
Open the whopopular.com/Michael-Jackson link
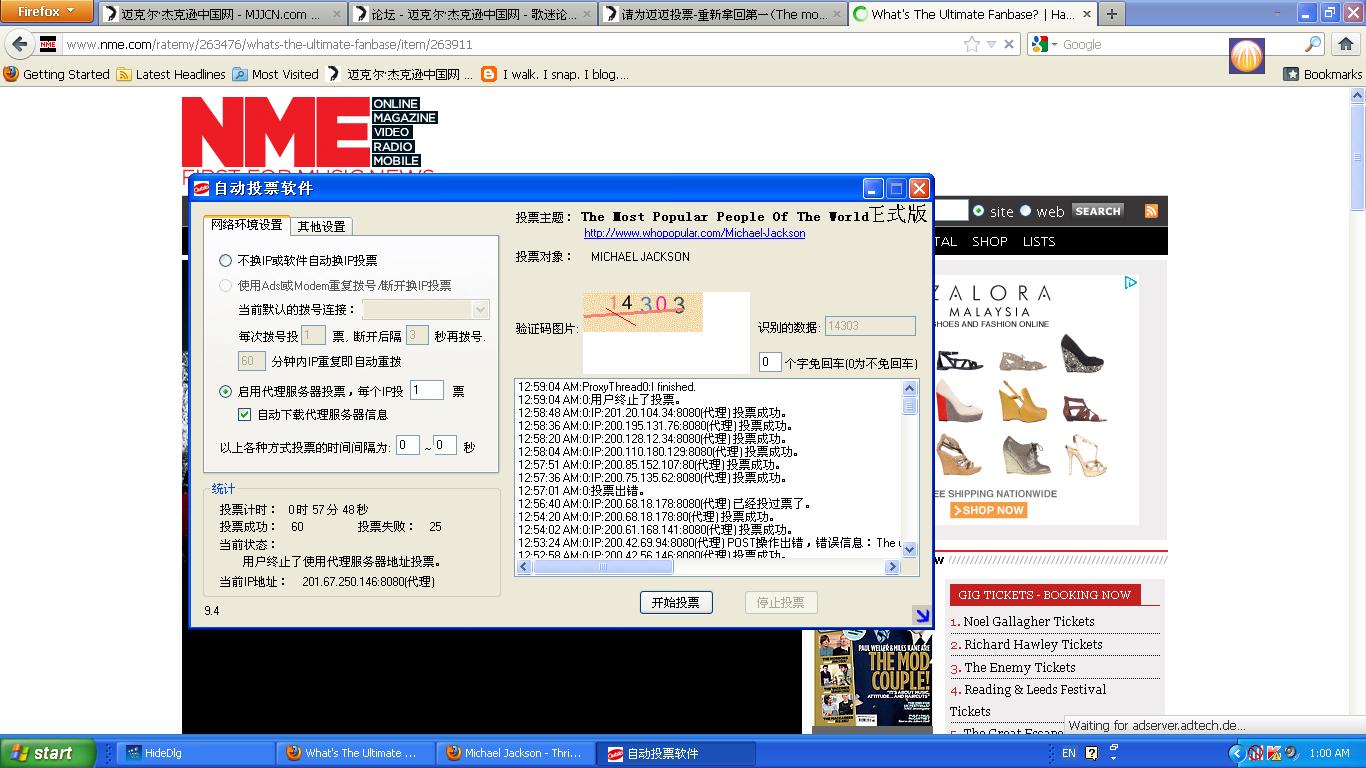695,233
